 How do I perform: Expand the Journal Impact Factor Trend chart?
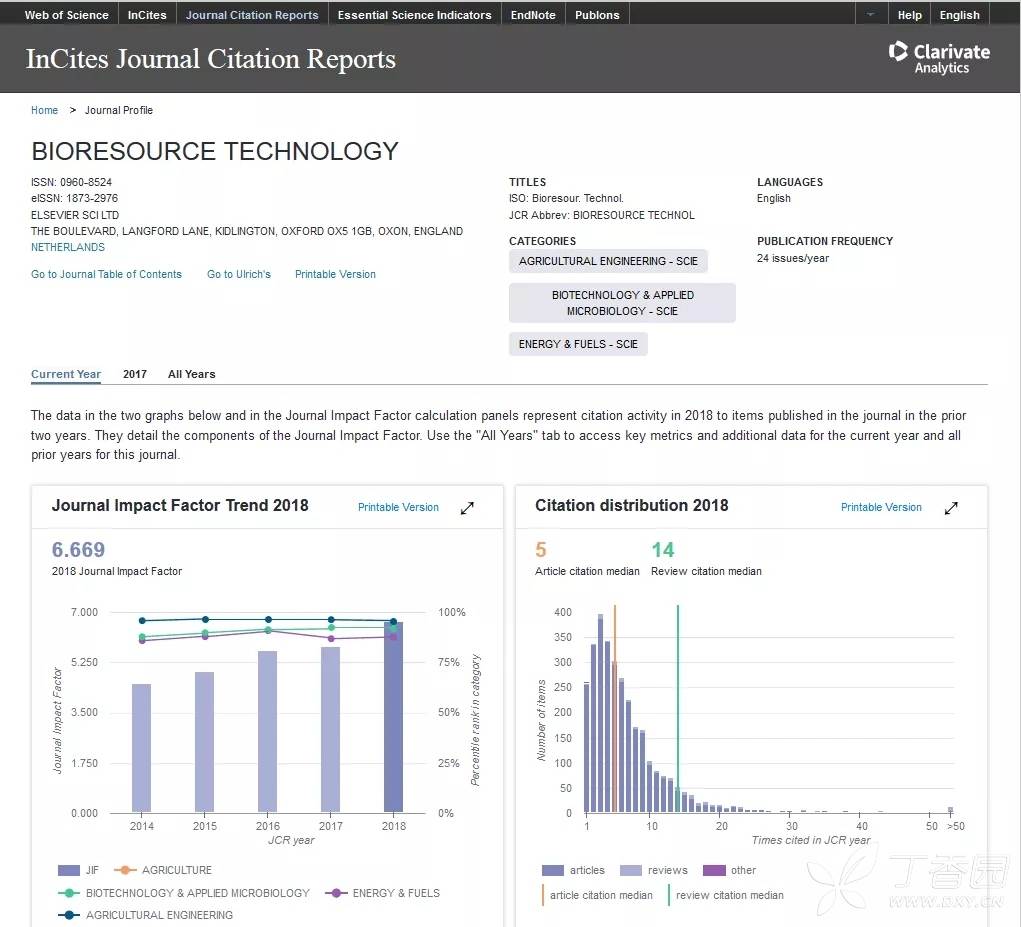pyautogui.click(x=467, y=508)
